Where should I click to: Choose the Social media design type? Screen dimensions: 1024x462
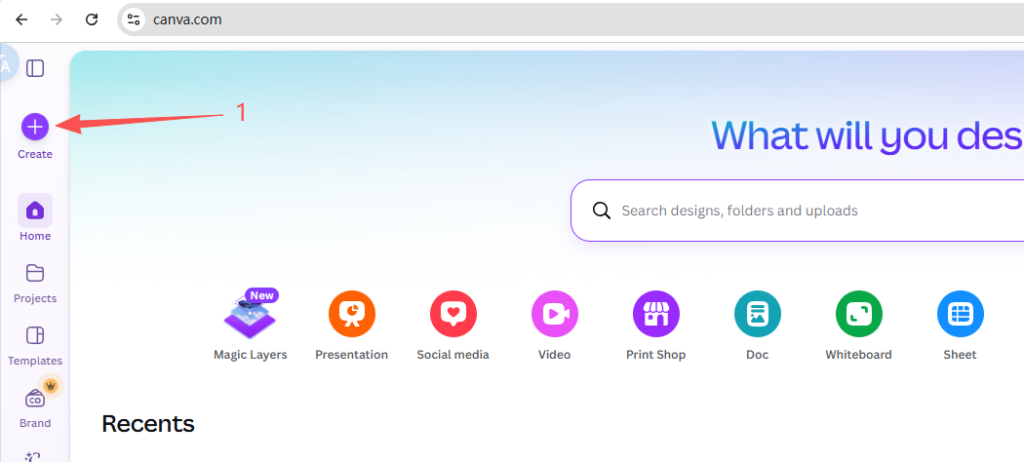click(453, 325)
